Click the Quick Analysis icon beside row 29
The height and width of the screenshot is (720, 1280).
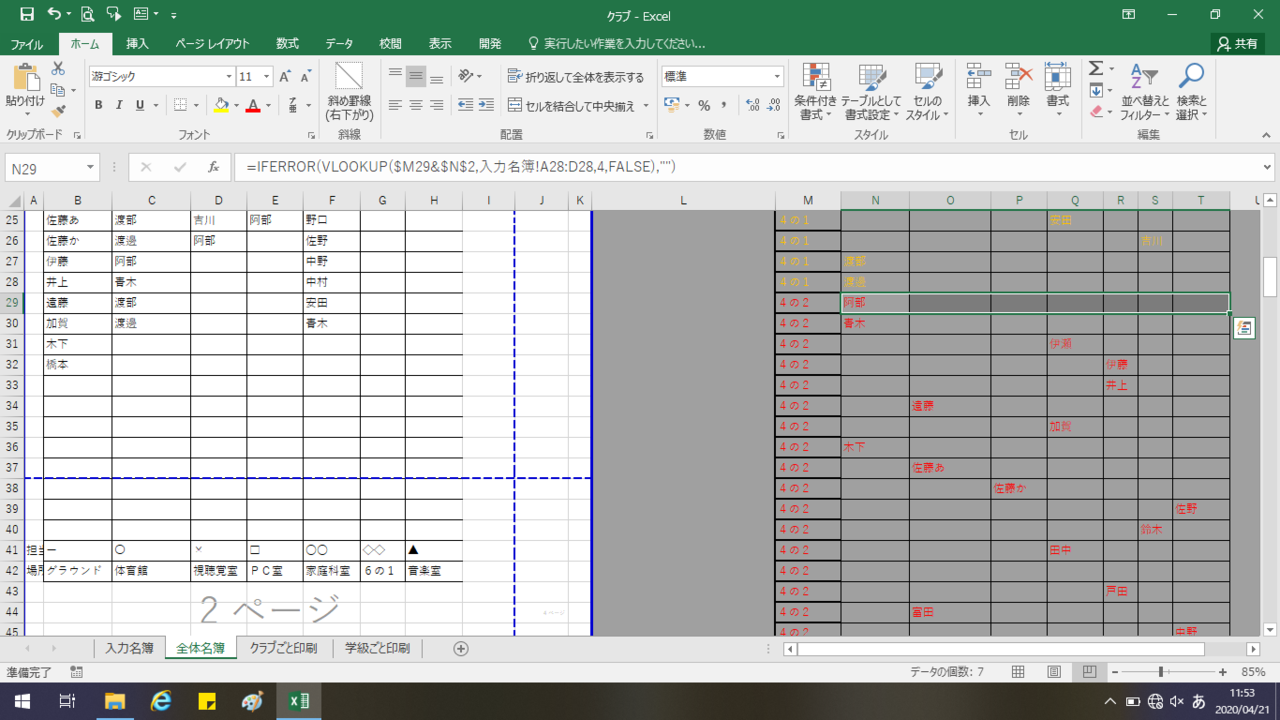pos(1244,328)
